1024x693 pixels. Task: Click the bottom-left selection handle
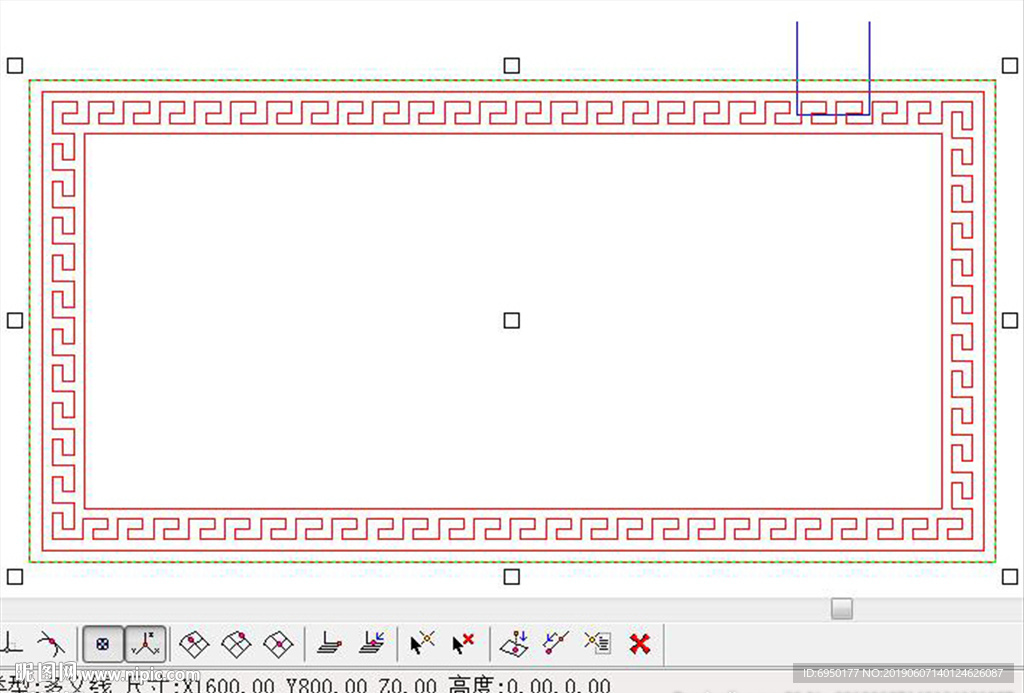(x=15, y=577)
